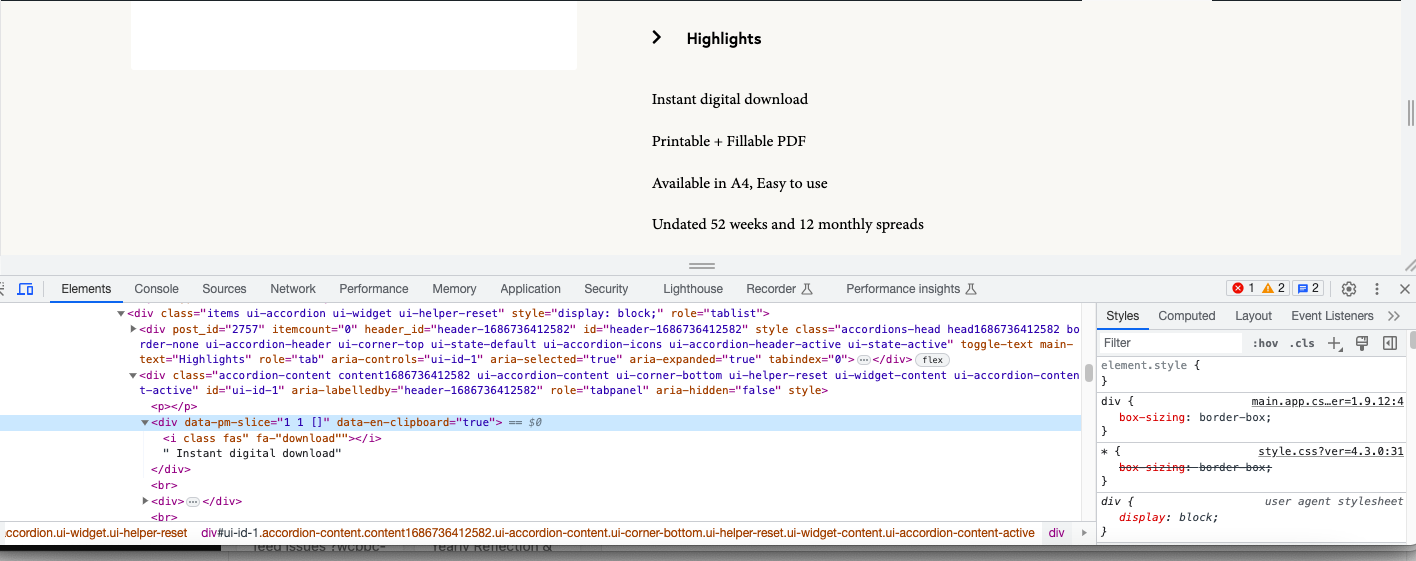This screenshot has width=1416, height=561.
Task: Focus the Styles Filter input field
Action: coord(1172,343)
